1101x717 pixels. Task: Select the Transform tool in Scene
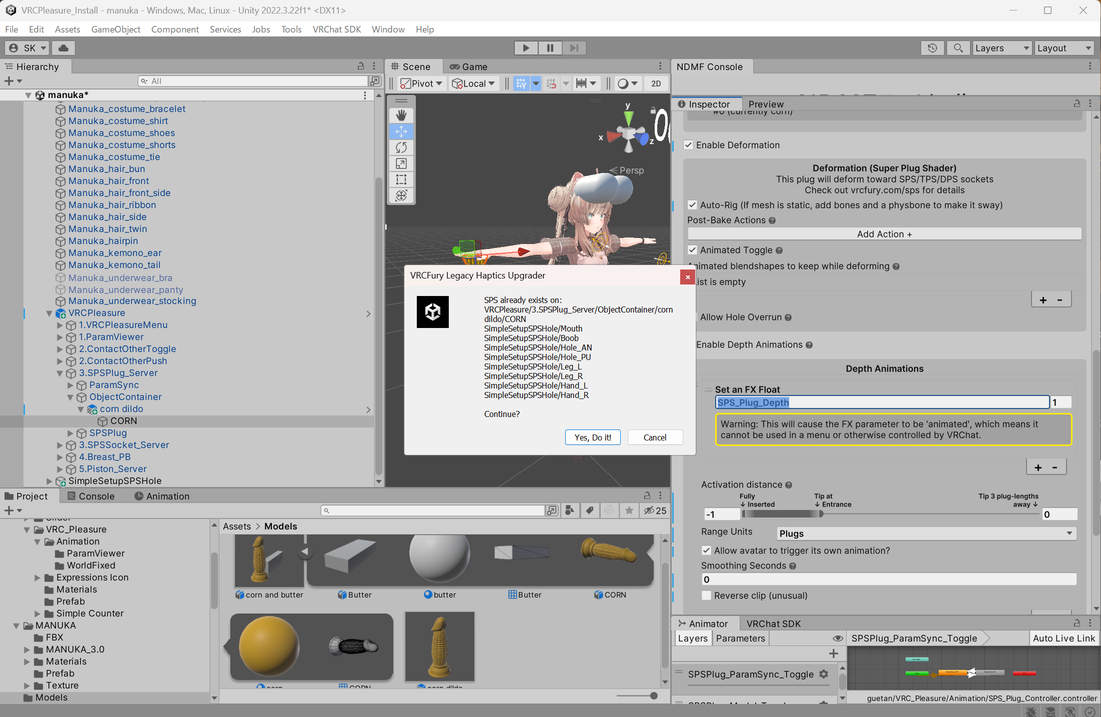pos(401,196)
